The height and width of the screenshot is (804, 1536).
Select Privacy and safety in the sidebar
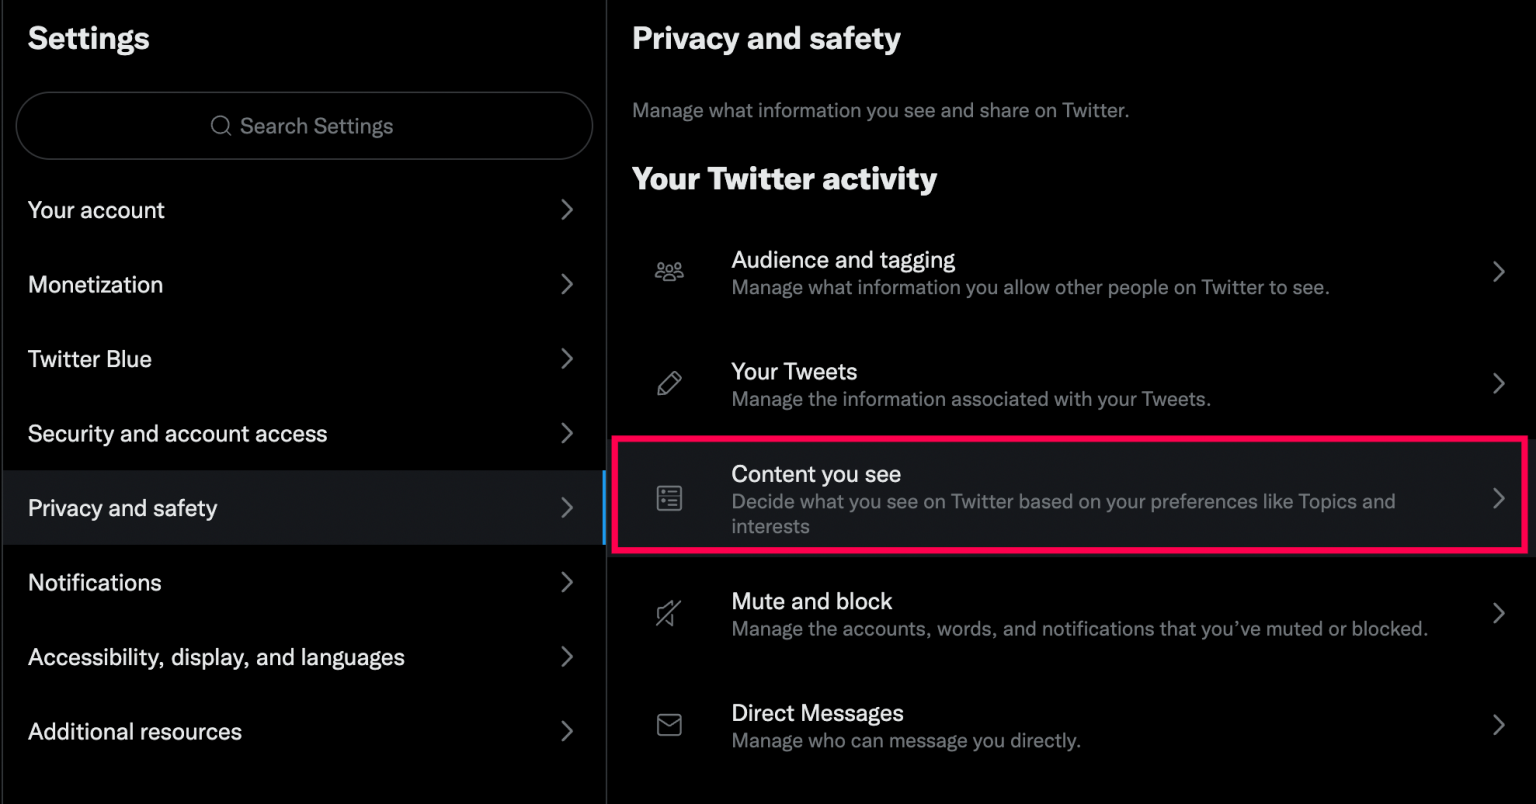122,507
